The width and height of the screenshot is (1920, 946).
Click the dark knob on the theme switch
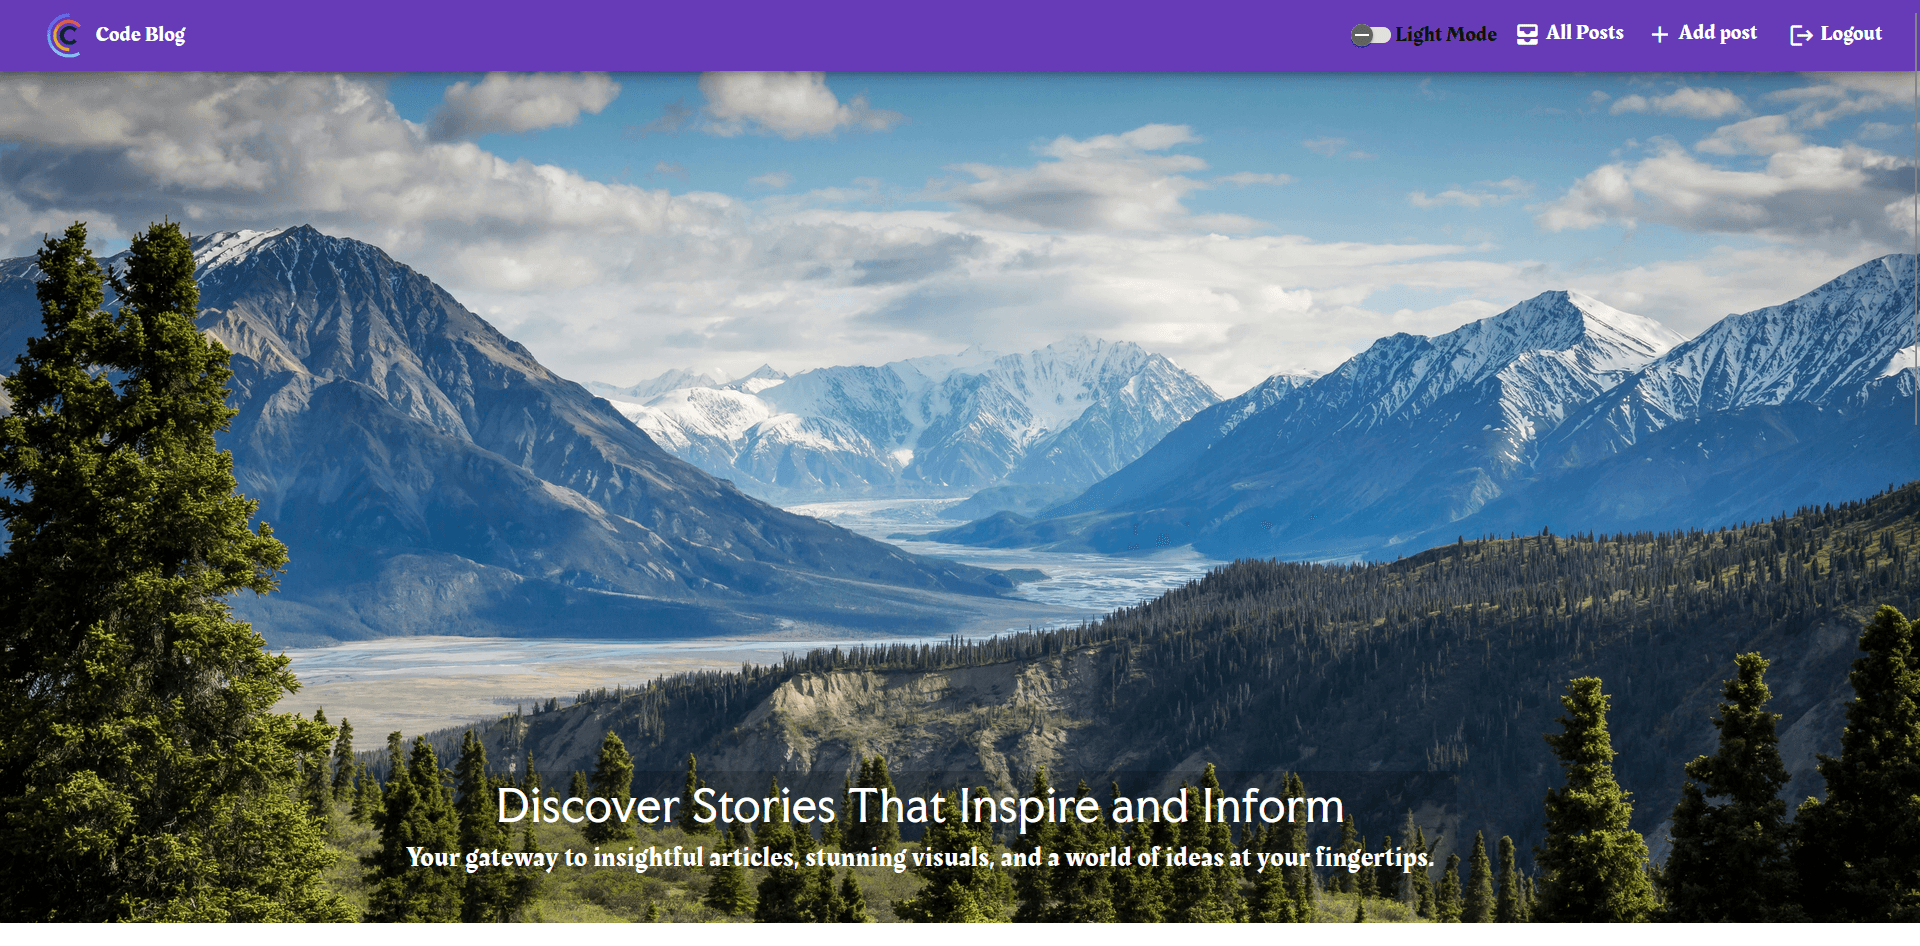point(1362,35)
